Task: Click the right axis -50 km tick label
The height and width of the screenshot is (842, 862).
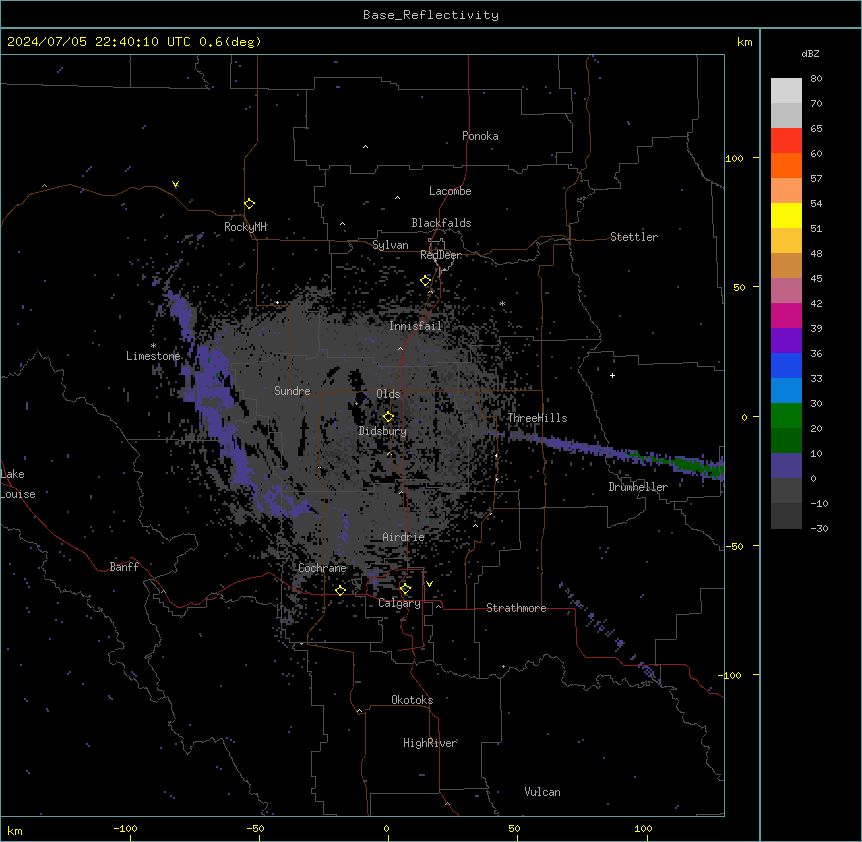Action: click(x=734, y=546)
